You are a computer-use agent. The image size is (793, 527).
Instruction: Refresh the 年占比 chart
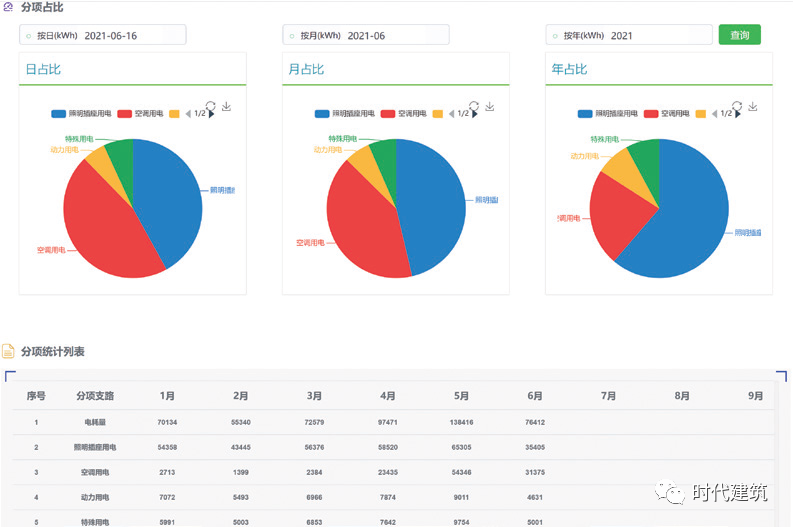click(737, 105)
